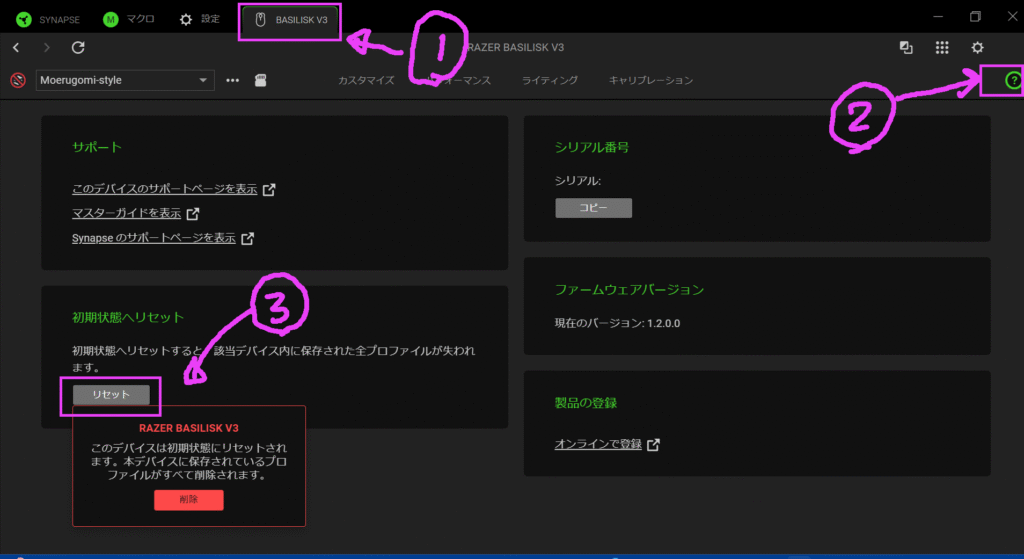Click the シリアル: label
This screenshot has width=1024, height=559.
578,181
